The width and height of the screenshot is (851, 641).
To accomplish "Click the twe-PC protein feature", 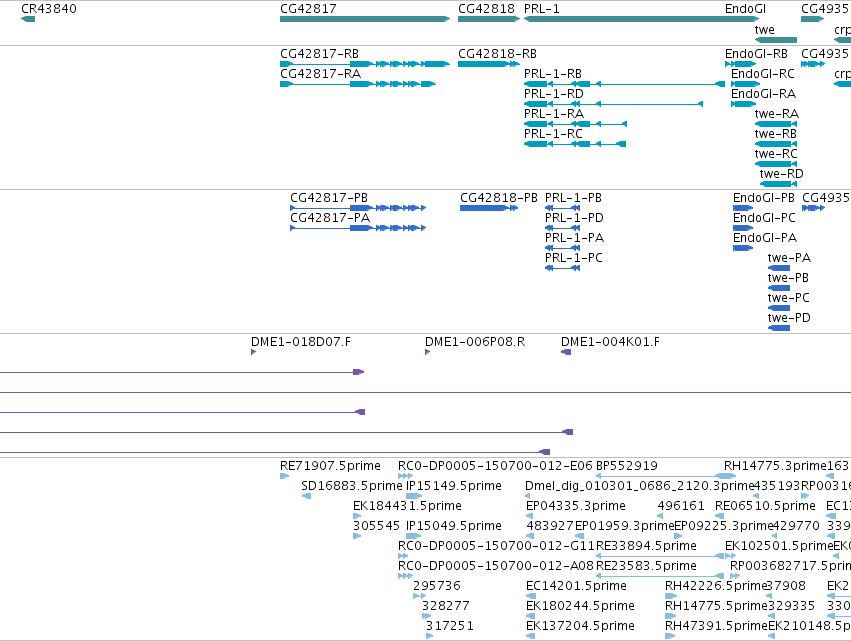I will (779, 308).
